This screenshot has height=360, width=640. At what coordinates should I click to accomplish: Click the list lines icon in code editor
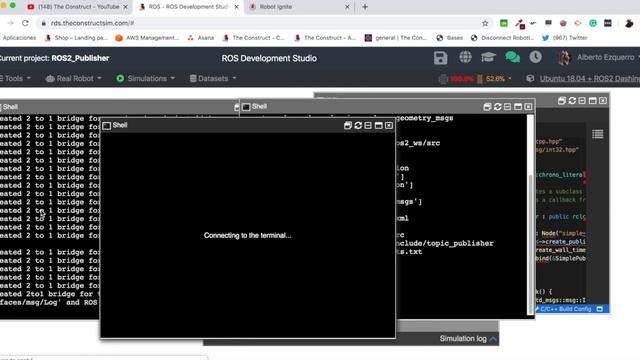coord(598,134)
